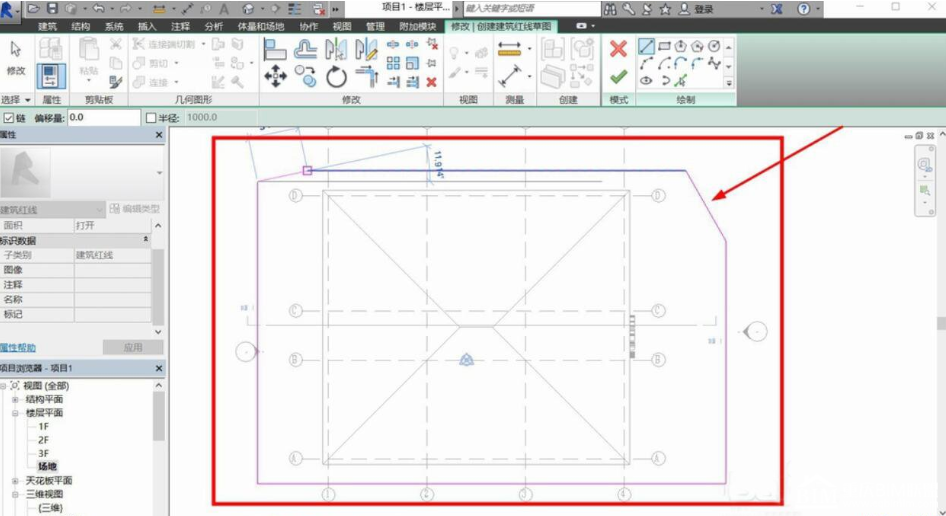946x516 pixels.
Task: Expand the 结构平面 tree node
Action: [15, 400]
